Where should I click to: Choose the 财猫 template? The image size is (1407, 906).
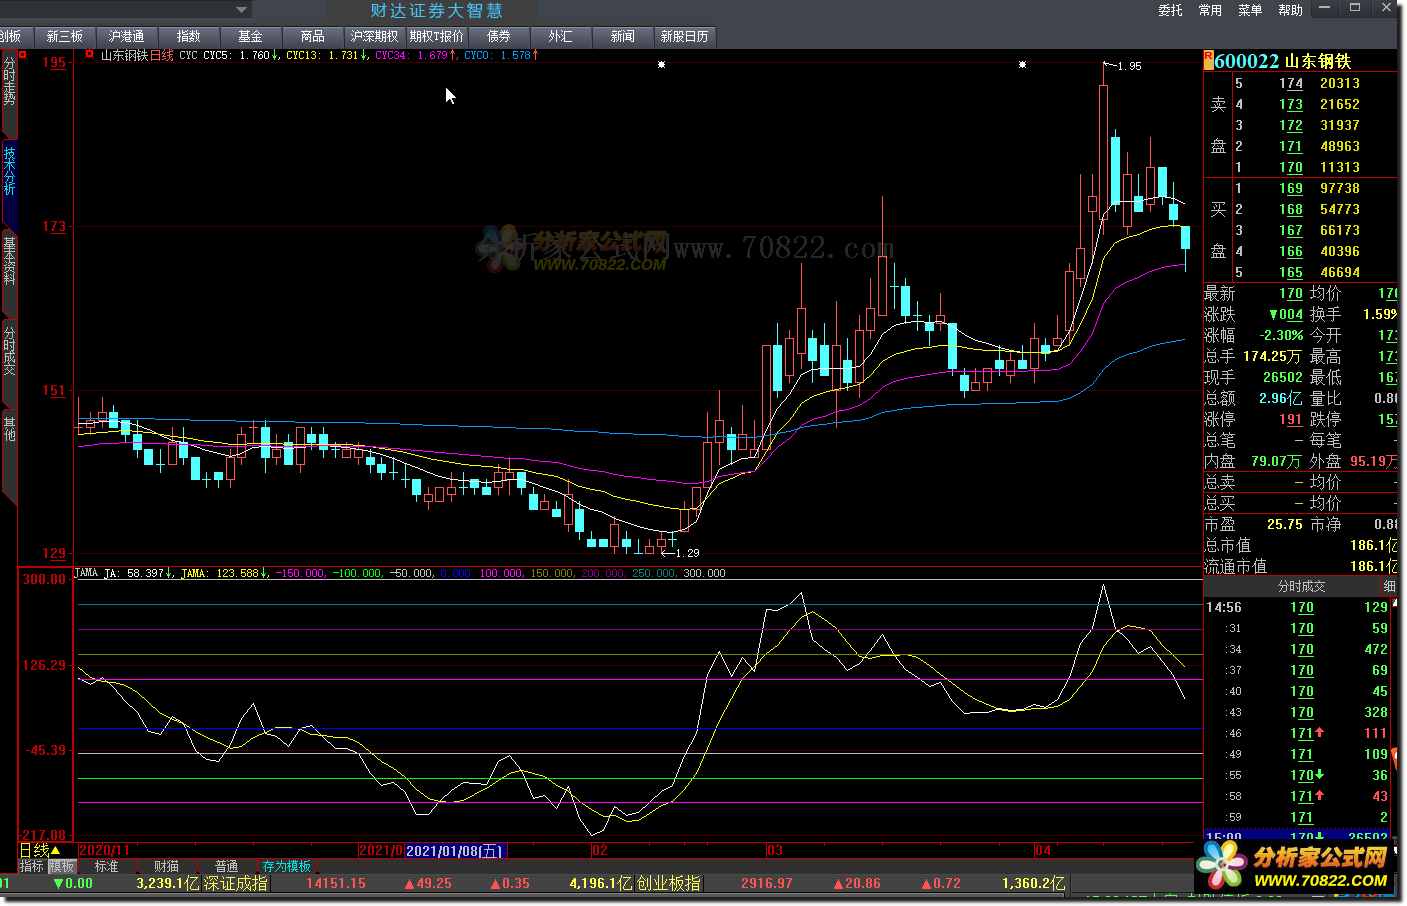click(166, 866)
